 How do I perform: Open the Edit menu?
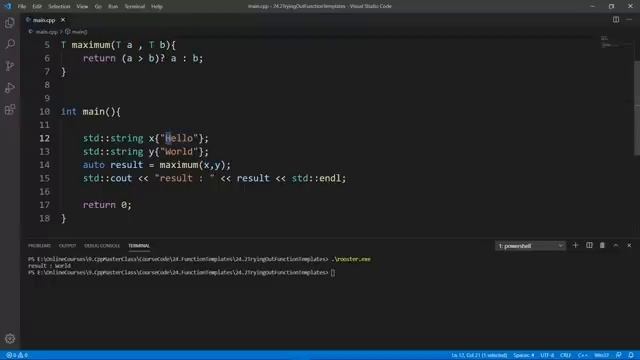click(37, 7)
